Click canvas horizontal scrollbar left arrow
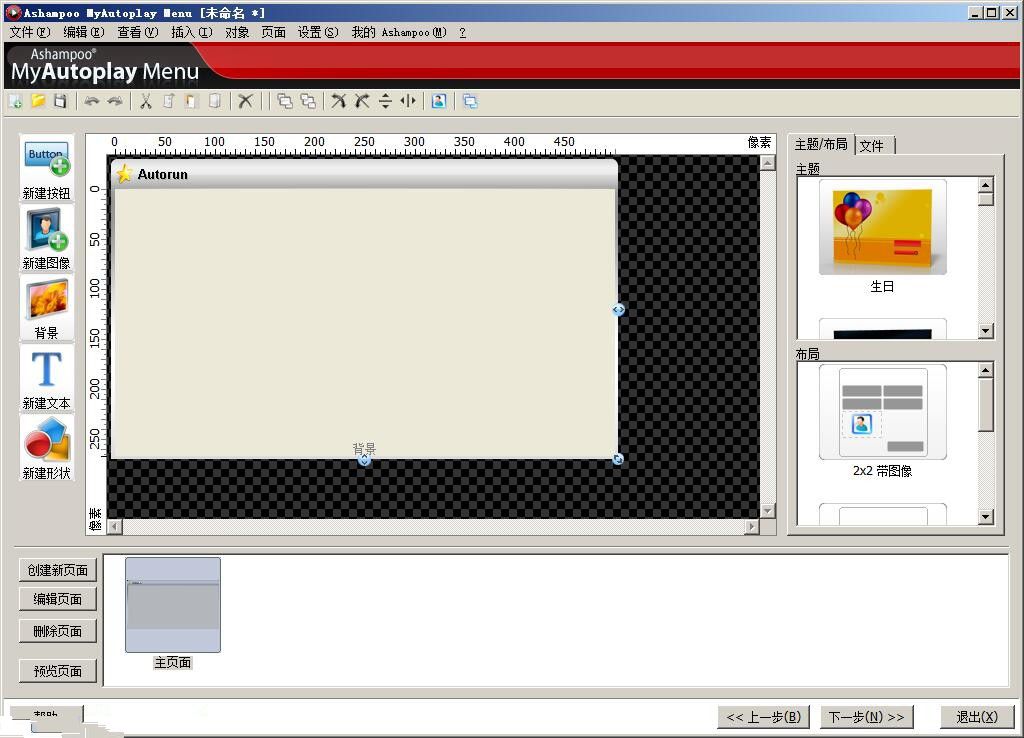 115,526
